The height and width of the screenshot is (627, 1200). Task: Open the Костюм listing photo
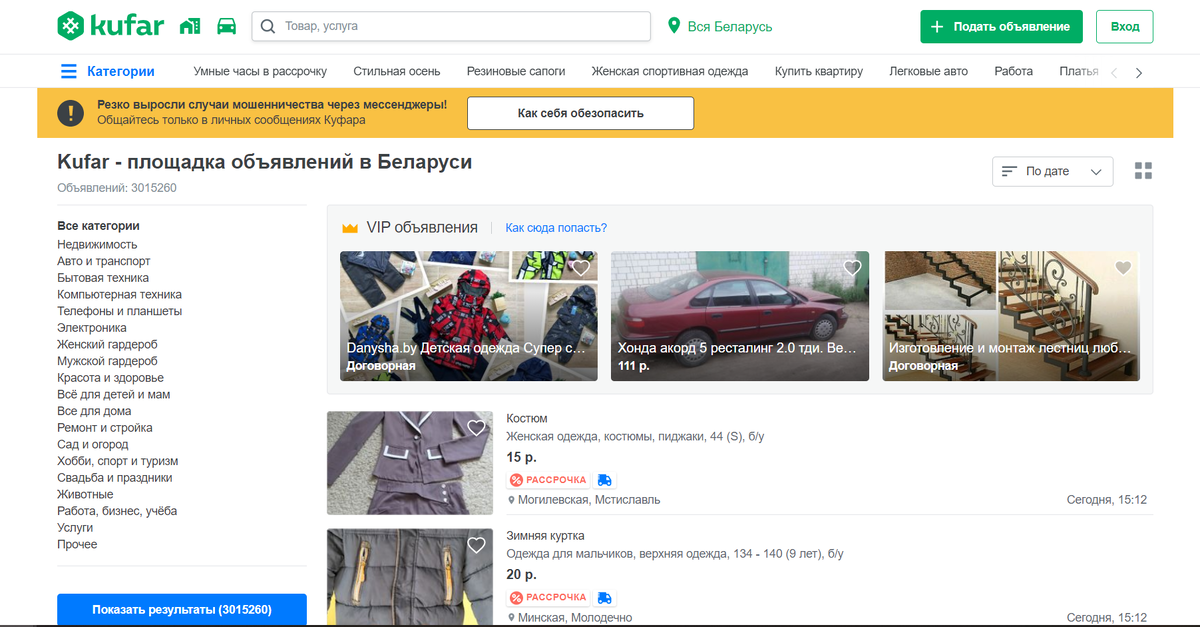(410, 463)
